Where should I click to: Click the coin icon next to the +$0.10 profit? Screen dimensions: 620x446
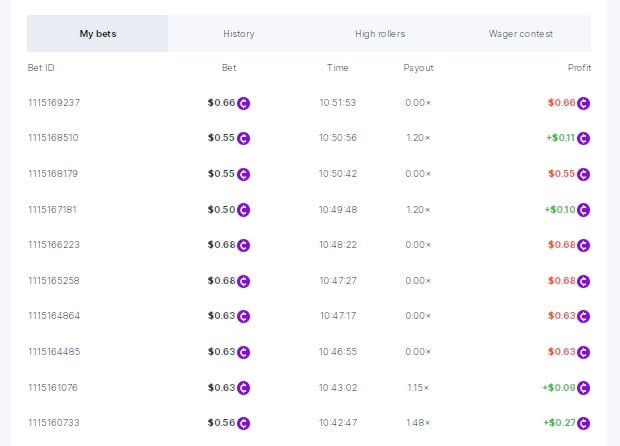[x=584, y=210]
